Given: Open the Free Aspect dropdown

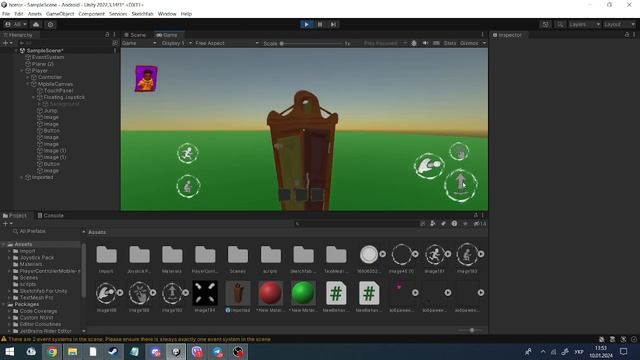Looking at the screenshot, I should [227, 43].
